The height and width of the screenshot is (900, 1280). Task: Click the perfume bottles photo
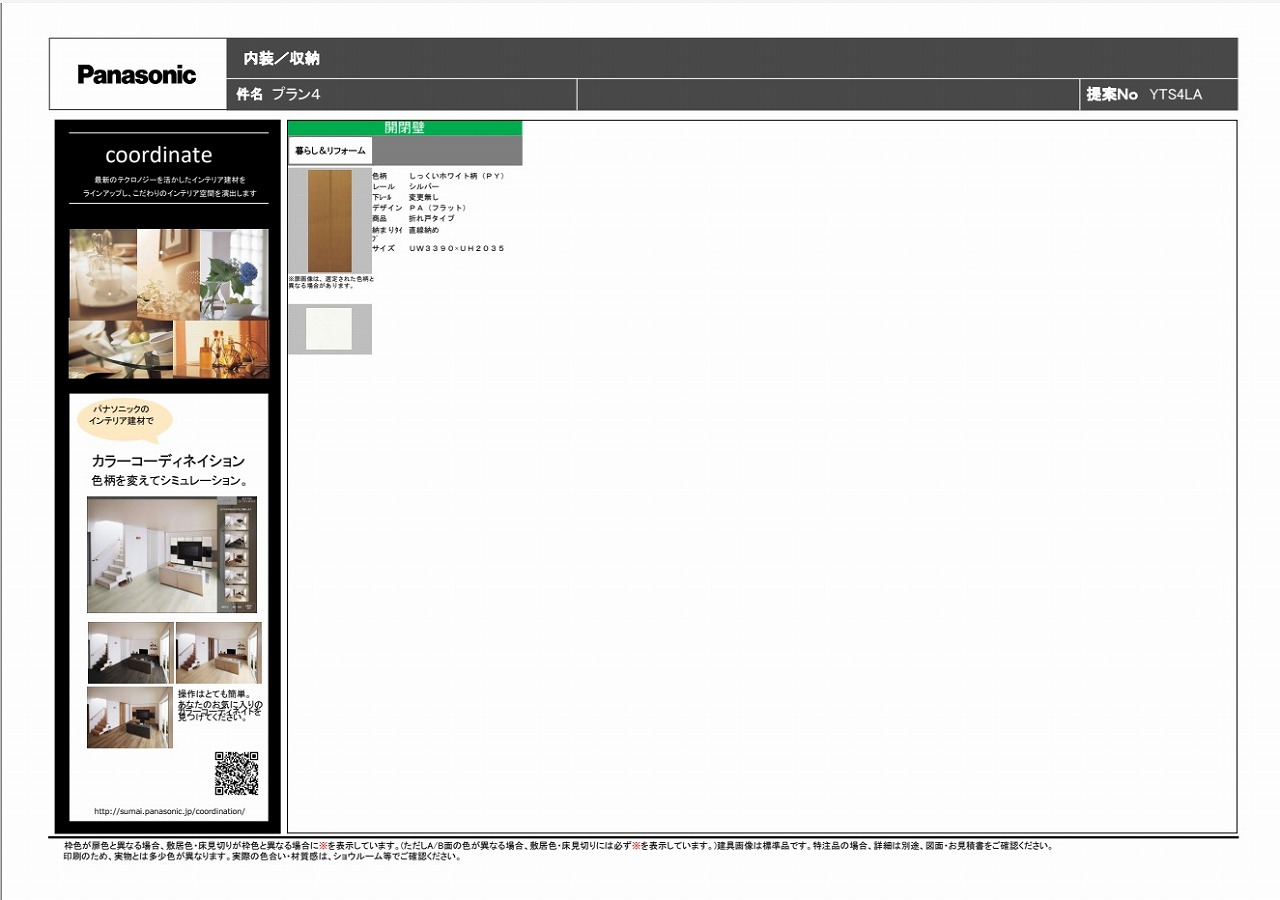[221, 349]
